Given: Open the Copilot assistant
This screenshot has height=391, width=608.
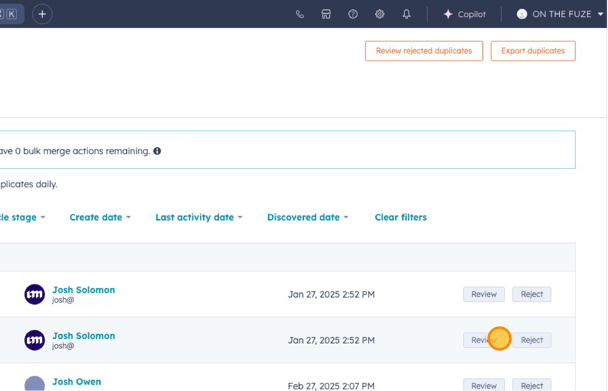Looking at the screenshot, I should coord(465,14).
